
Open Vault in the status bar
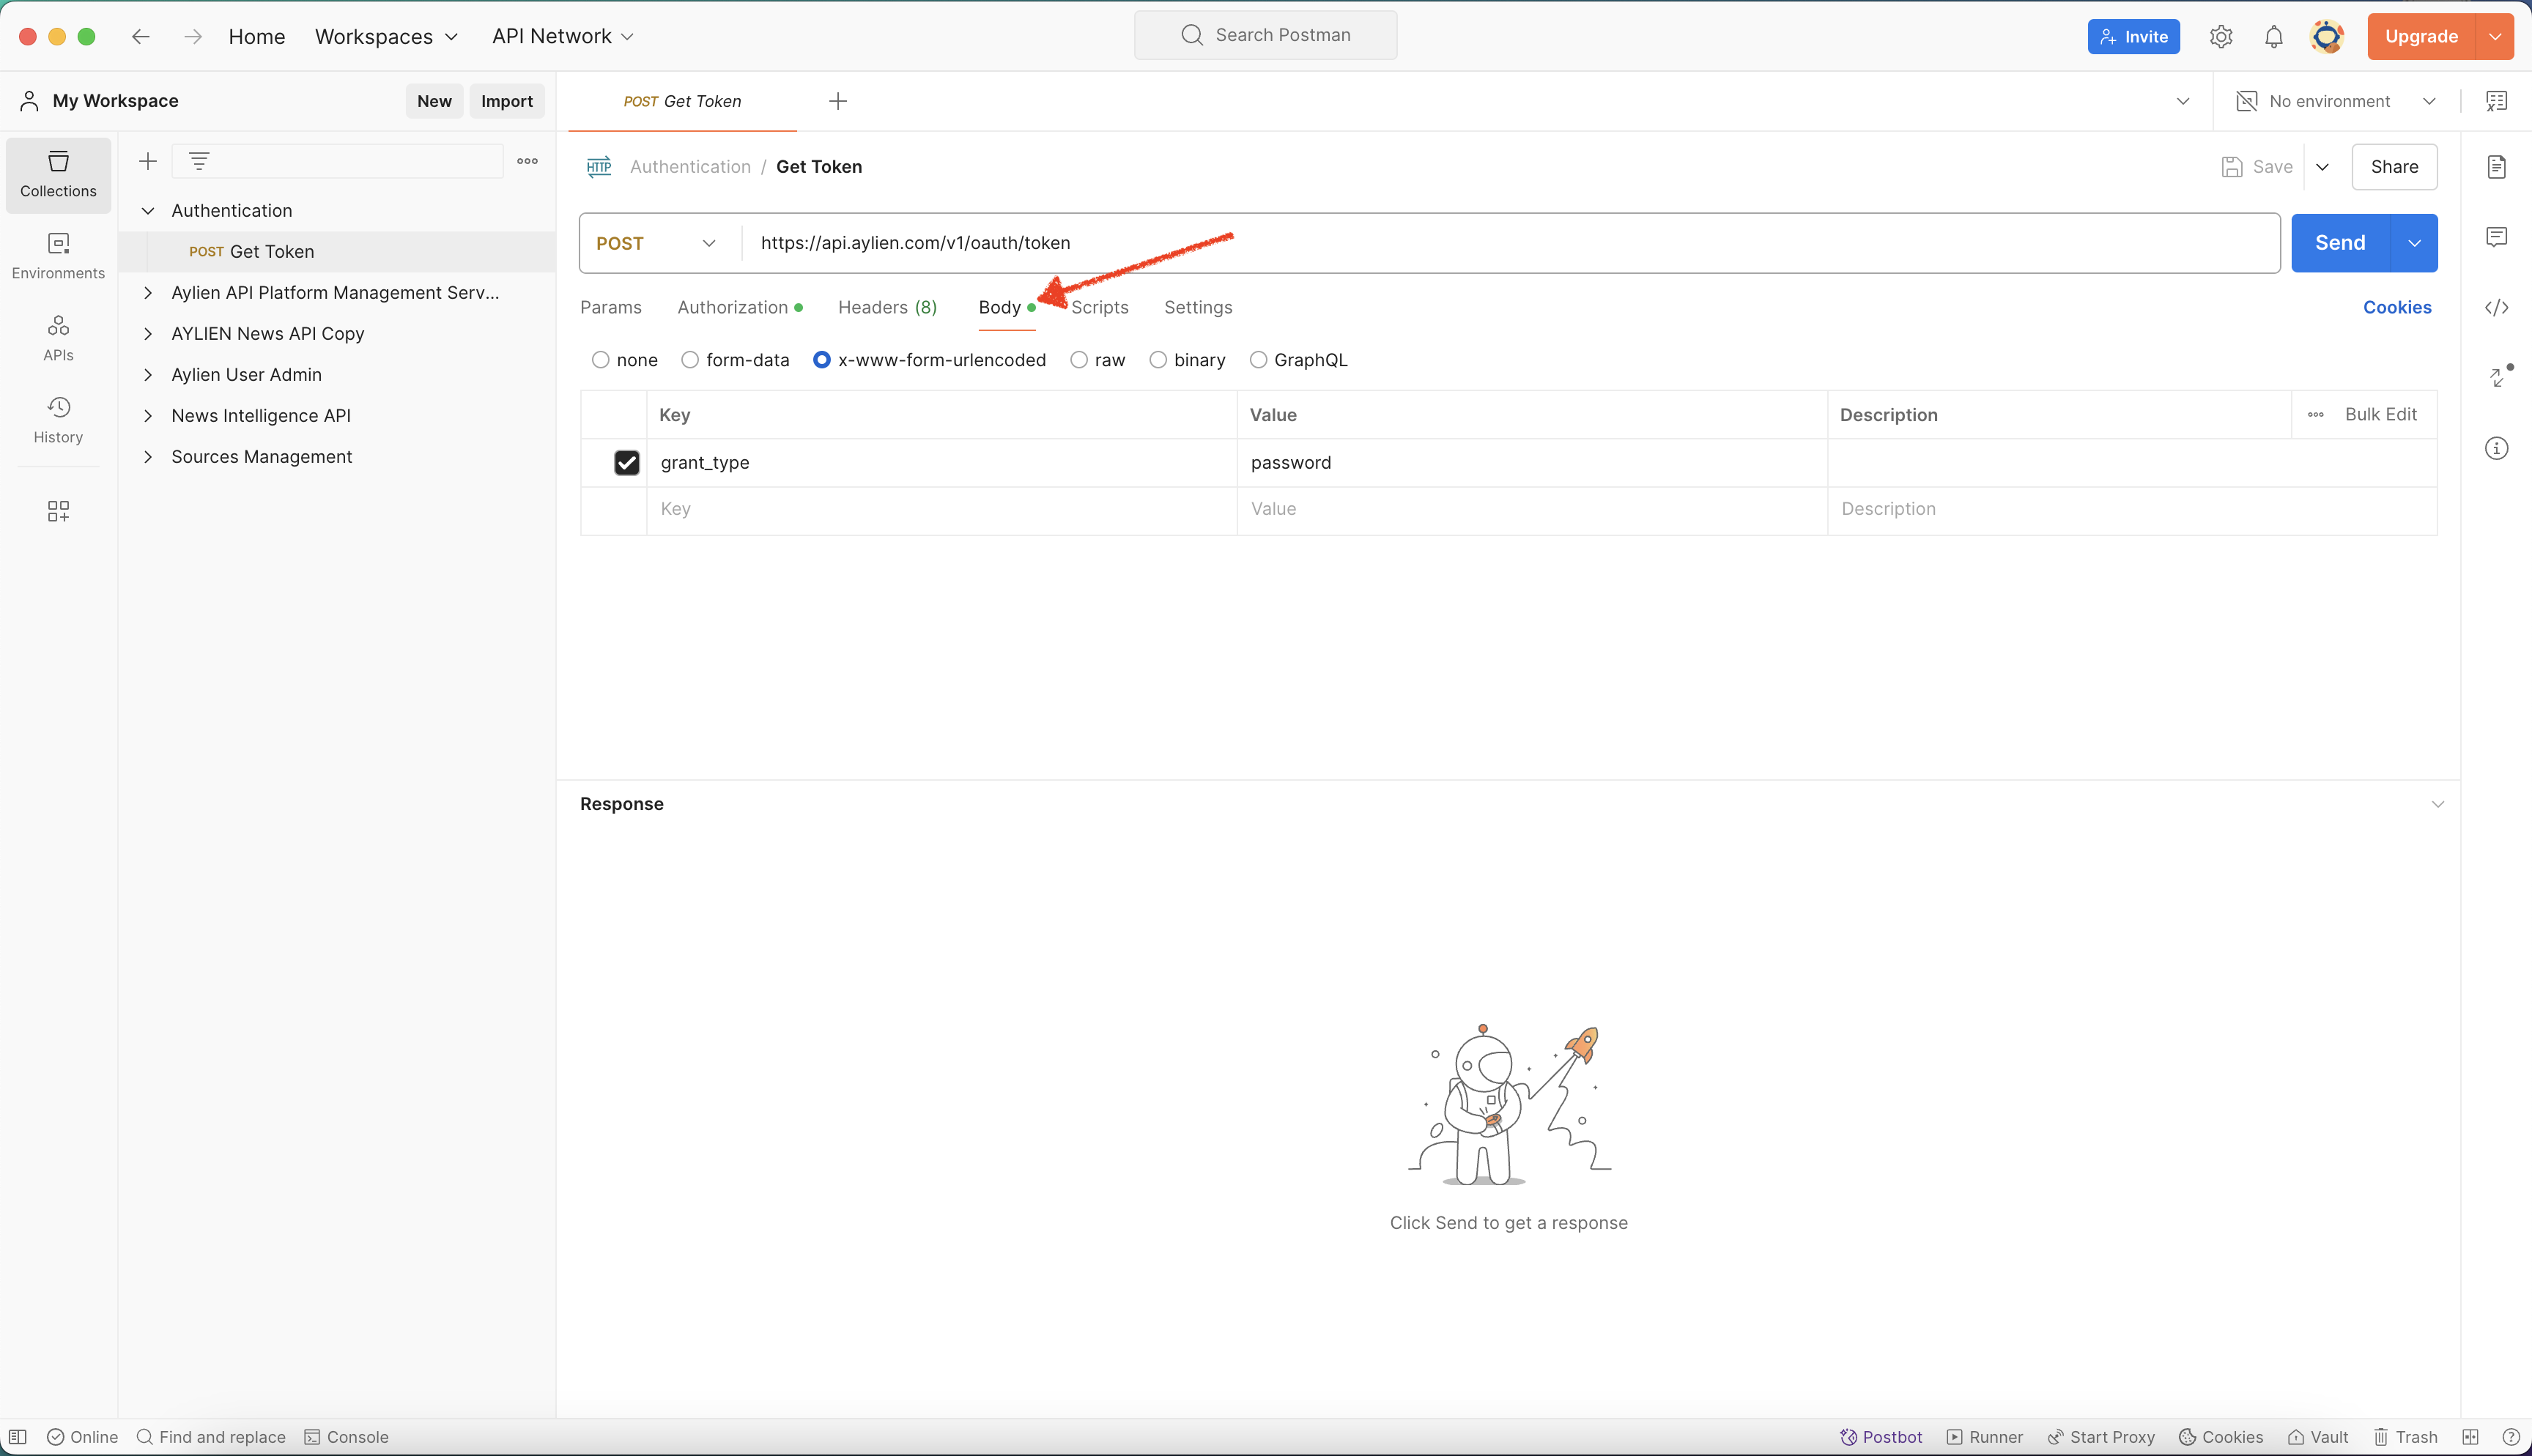[2318, 1437]
